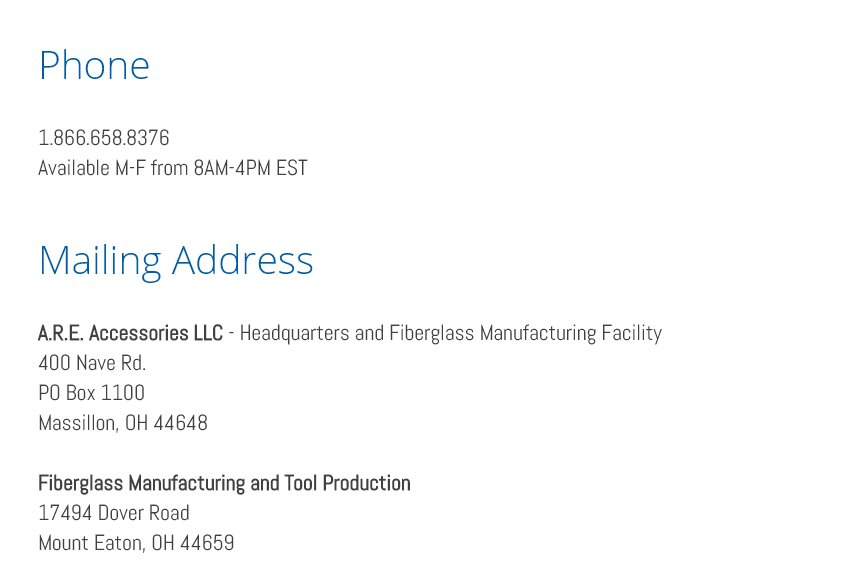Image resolution: width=850 pixels, height=587 pixels.
Task: Click the 17494 Dover Road line
Action: pos(114,513)
